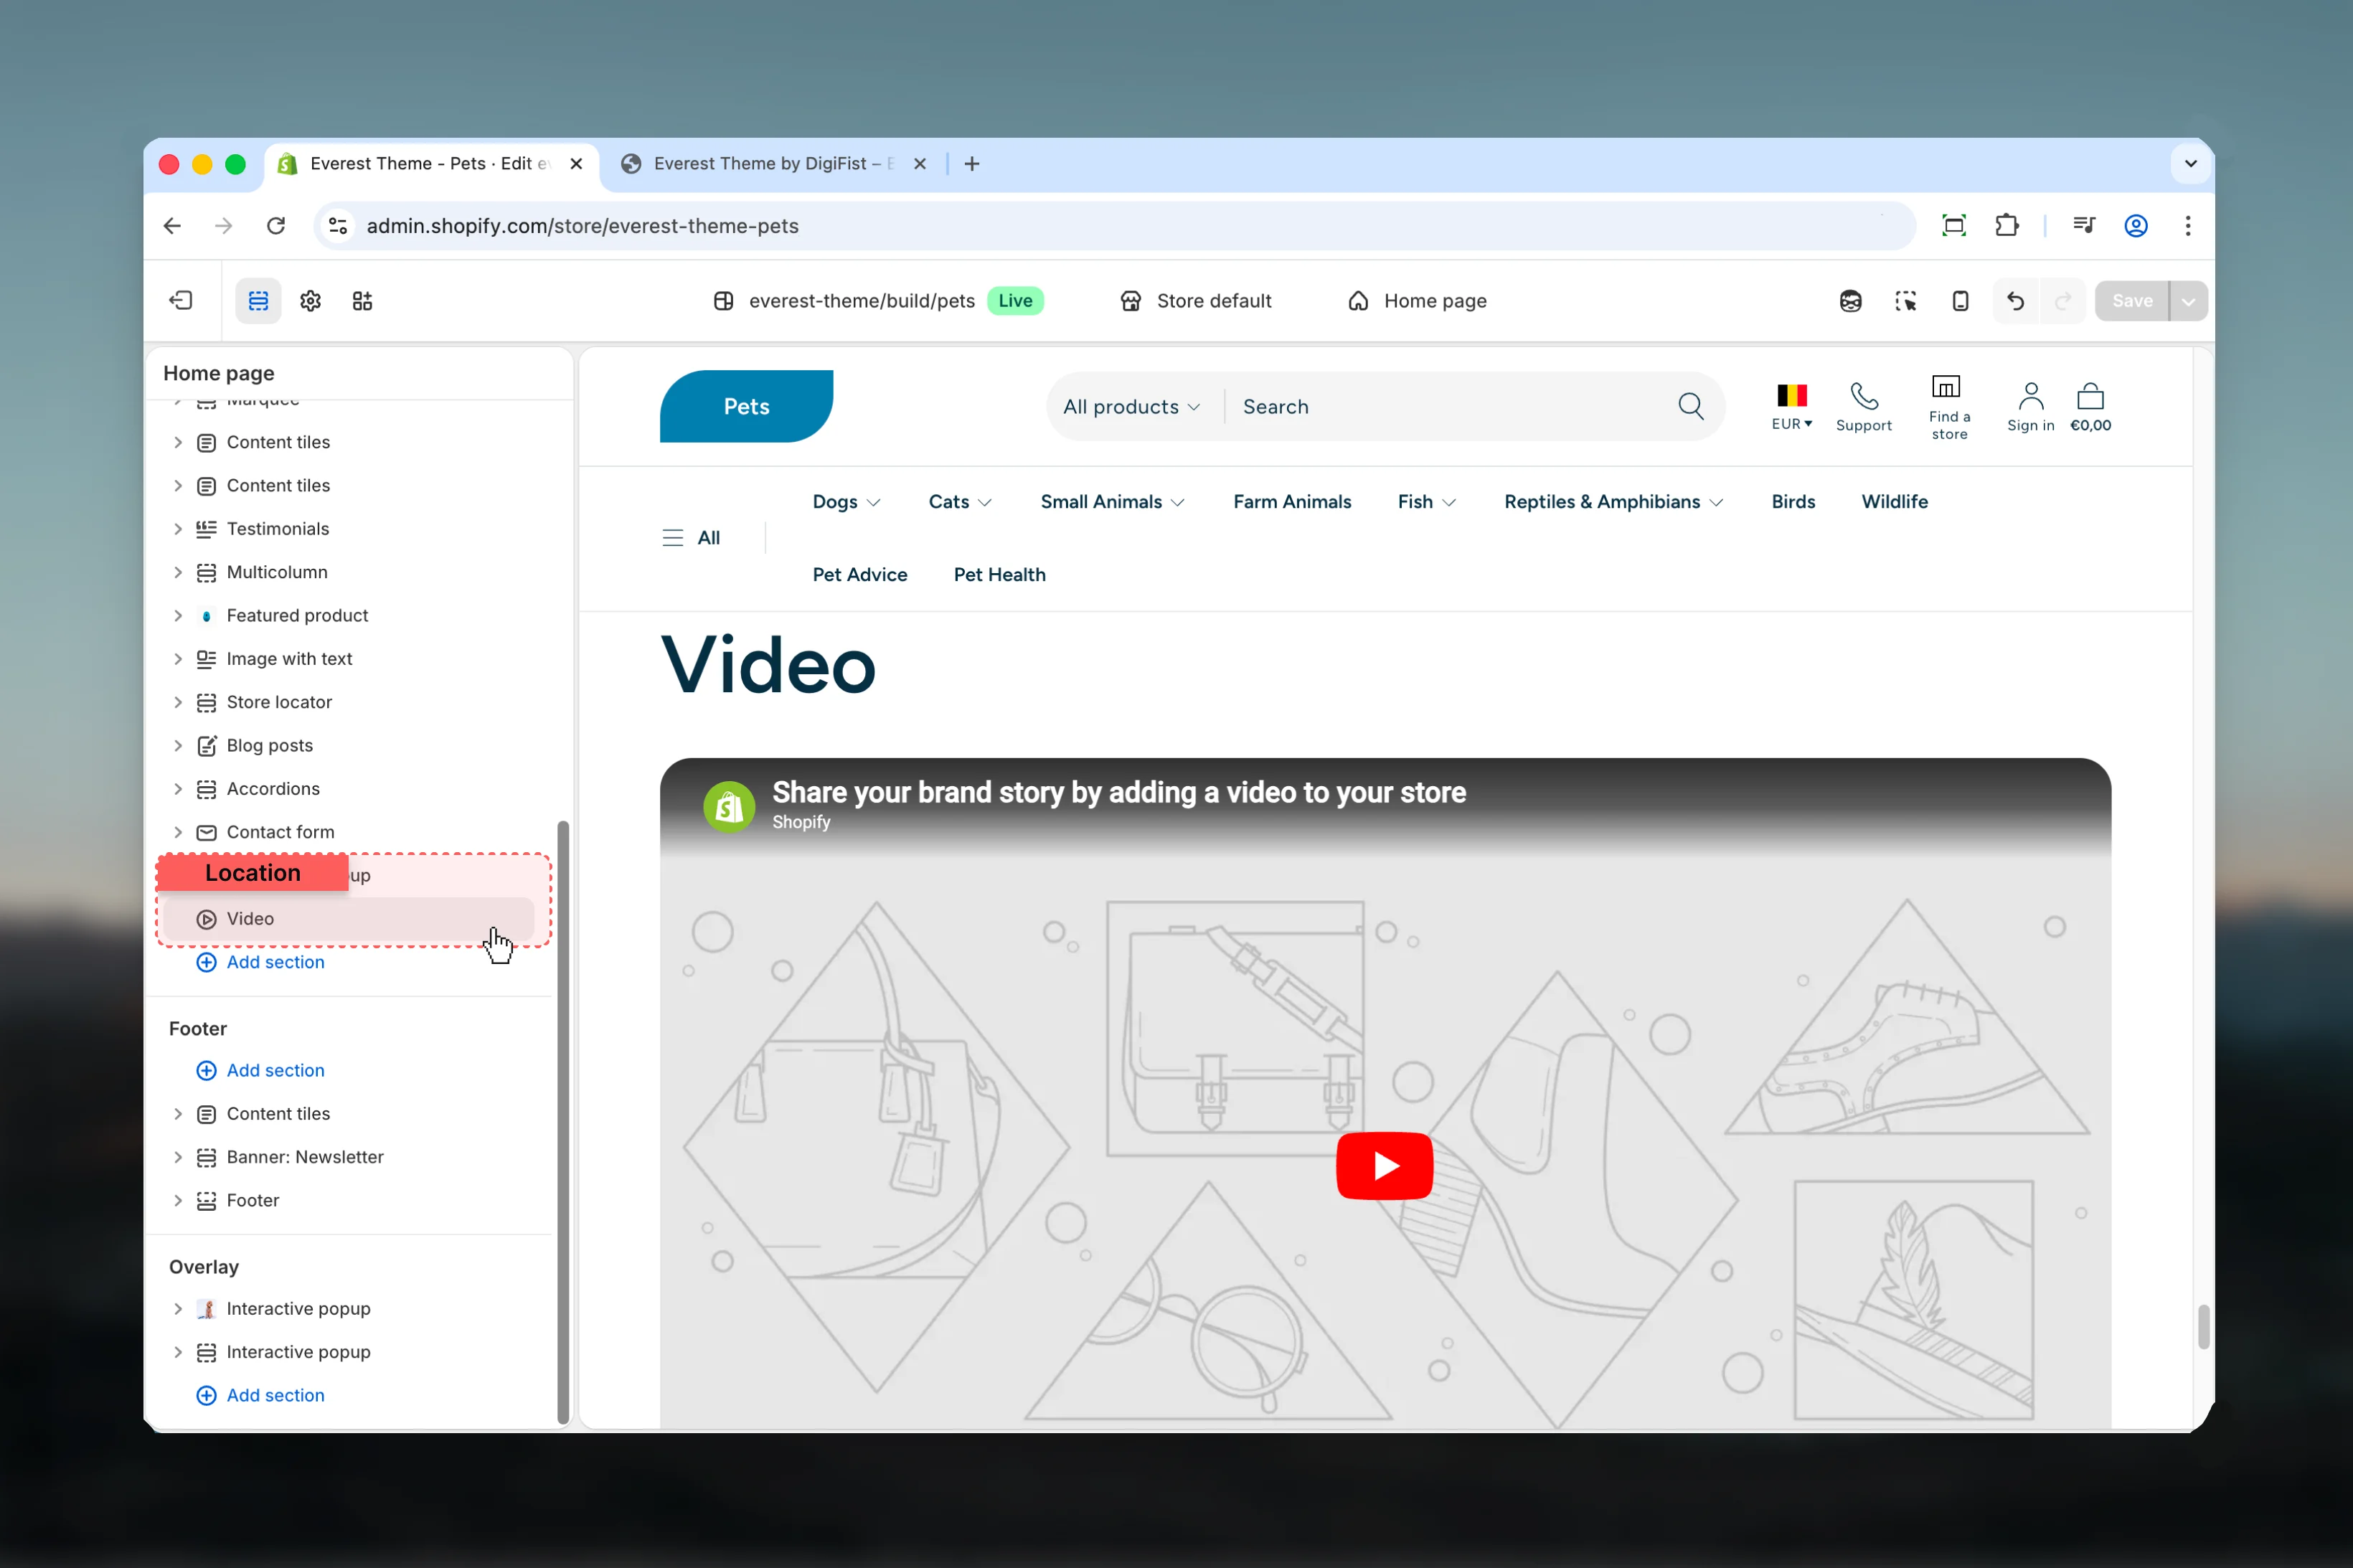Click the Shopify channel logo on video
The image size is (2353, 1568).
tap(729, 806)
